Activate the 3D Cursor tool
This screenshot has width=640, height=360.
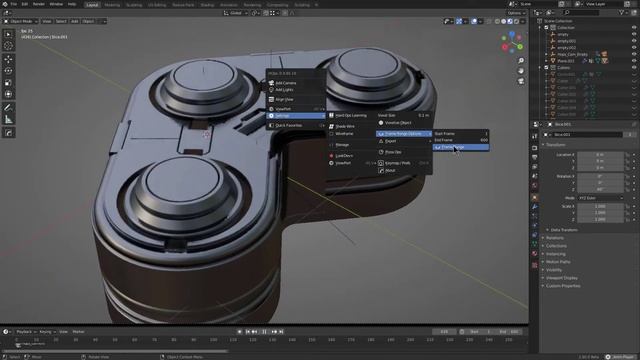(x=8, y=46)
